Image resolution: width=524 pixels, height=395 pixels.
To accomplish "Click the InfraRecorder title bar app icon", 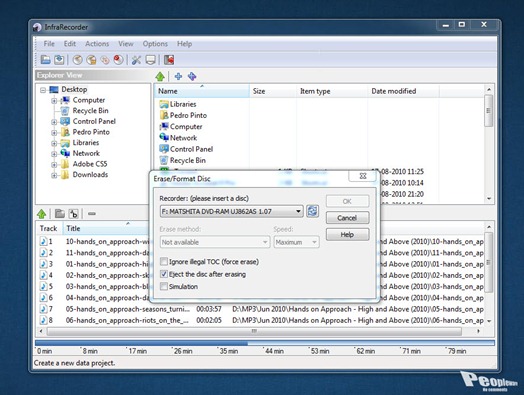I will [37, 27].
